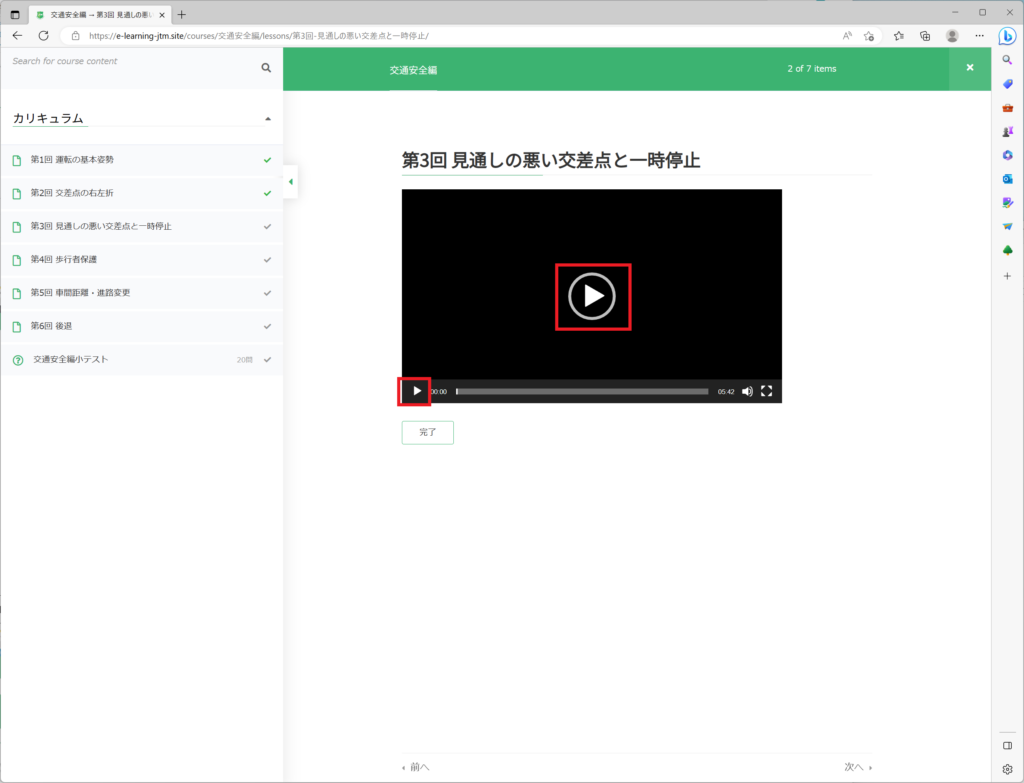The height and width of the screenshot is (783, 1024).
Task: Click the 完了 button below the video
Action: [x=427, y=432]
